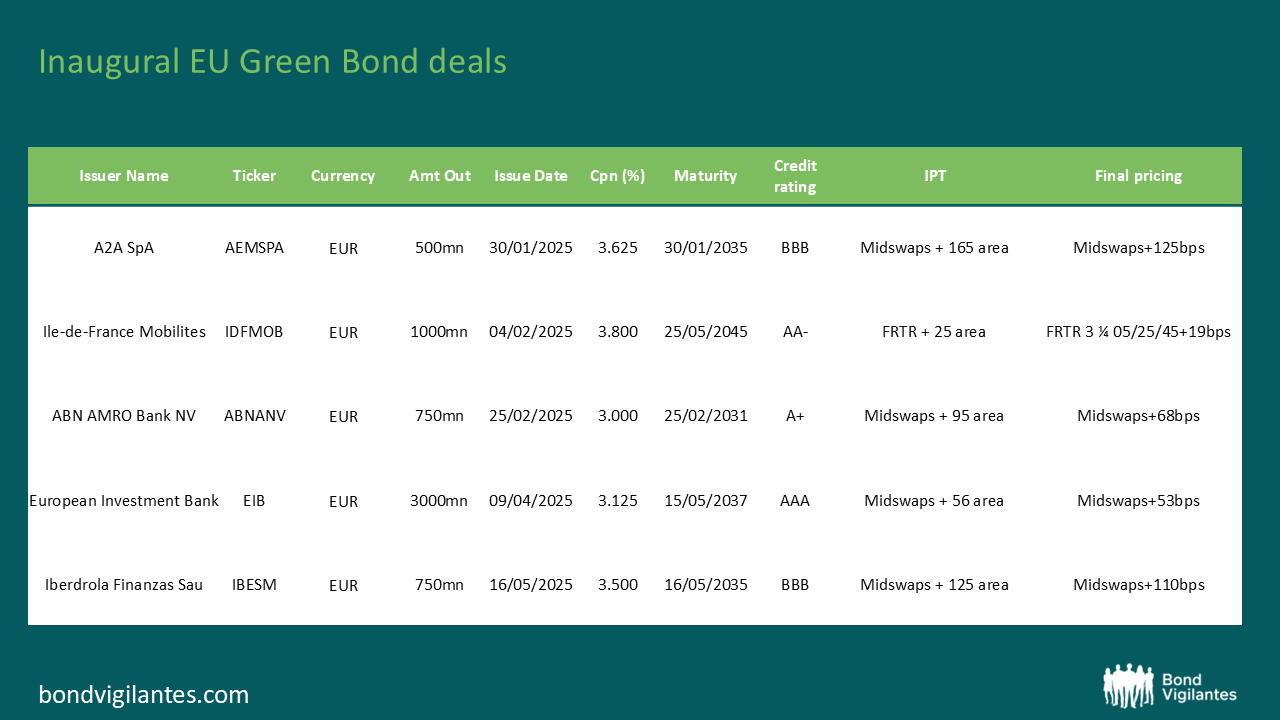Click IPT 'Midswaps + 165 area'
1280x720 pixels.
pyautogui.click(x=935, y=248)
